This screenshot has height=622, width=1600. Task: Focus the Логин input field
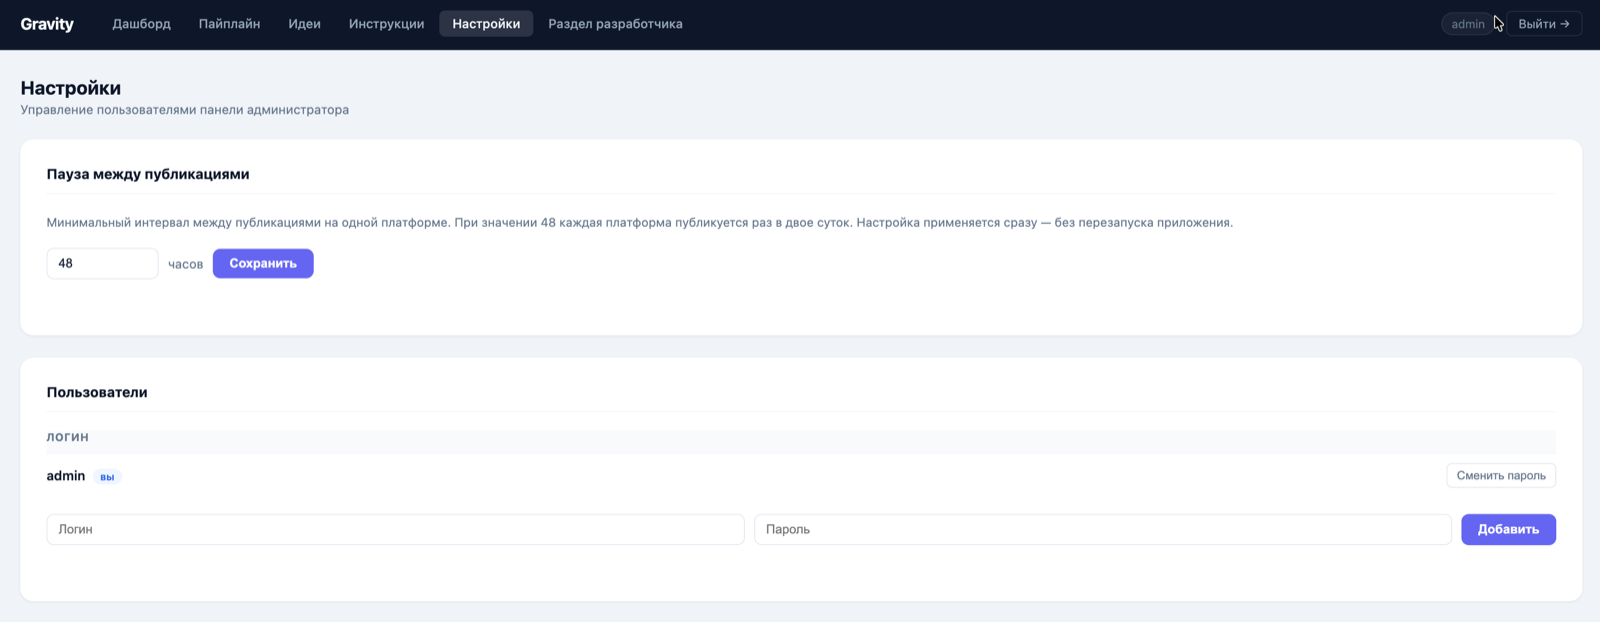pos(395,529)
